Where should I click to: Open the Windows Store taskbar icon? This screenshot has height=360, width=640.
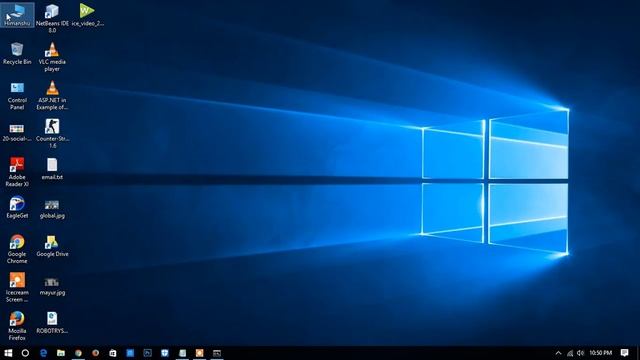coord(113,353)
